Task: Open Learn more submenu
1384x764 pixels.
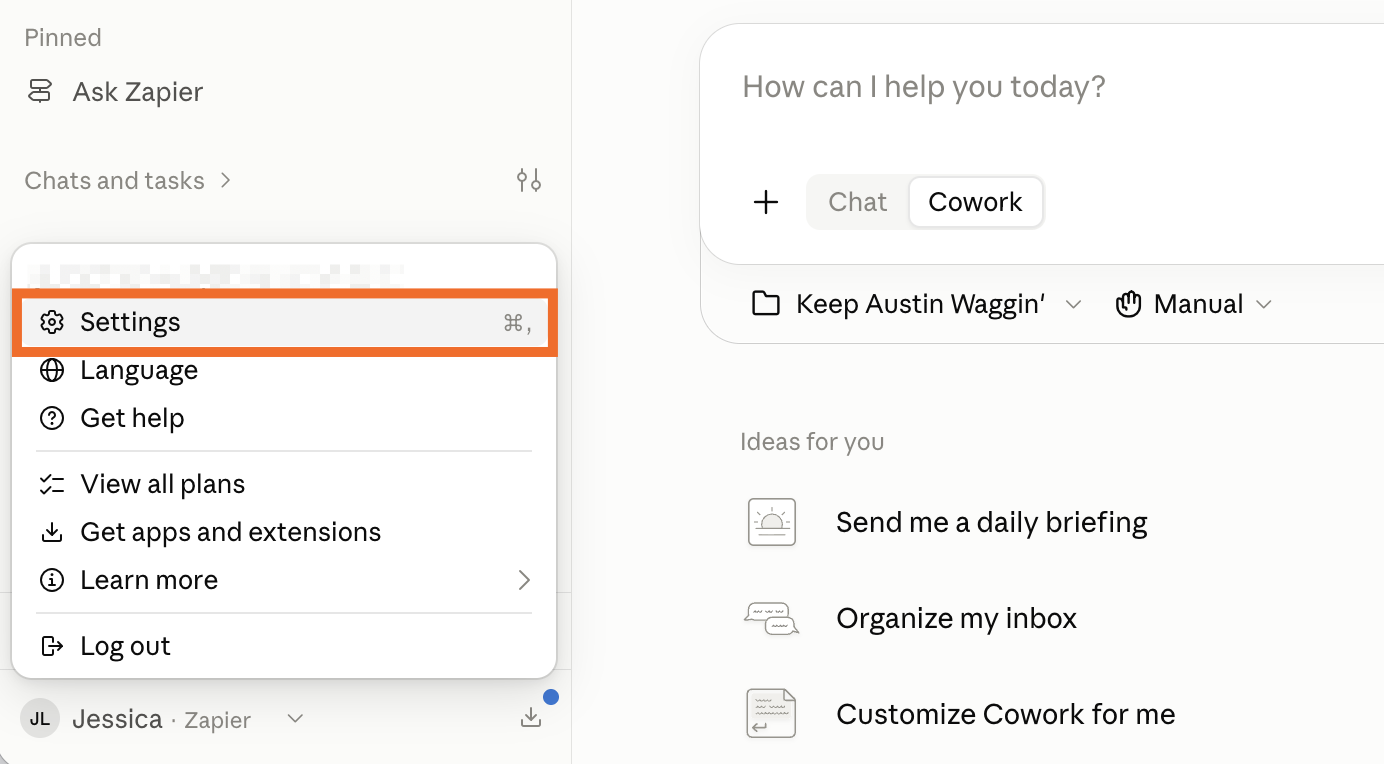Action: click(285, 580)
